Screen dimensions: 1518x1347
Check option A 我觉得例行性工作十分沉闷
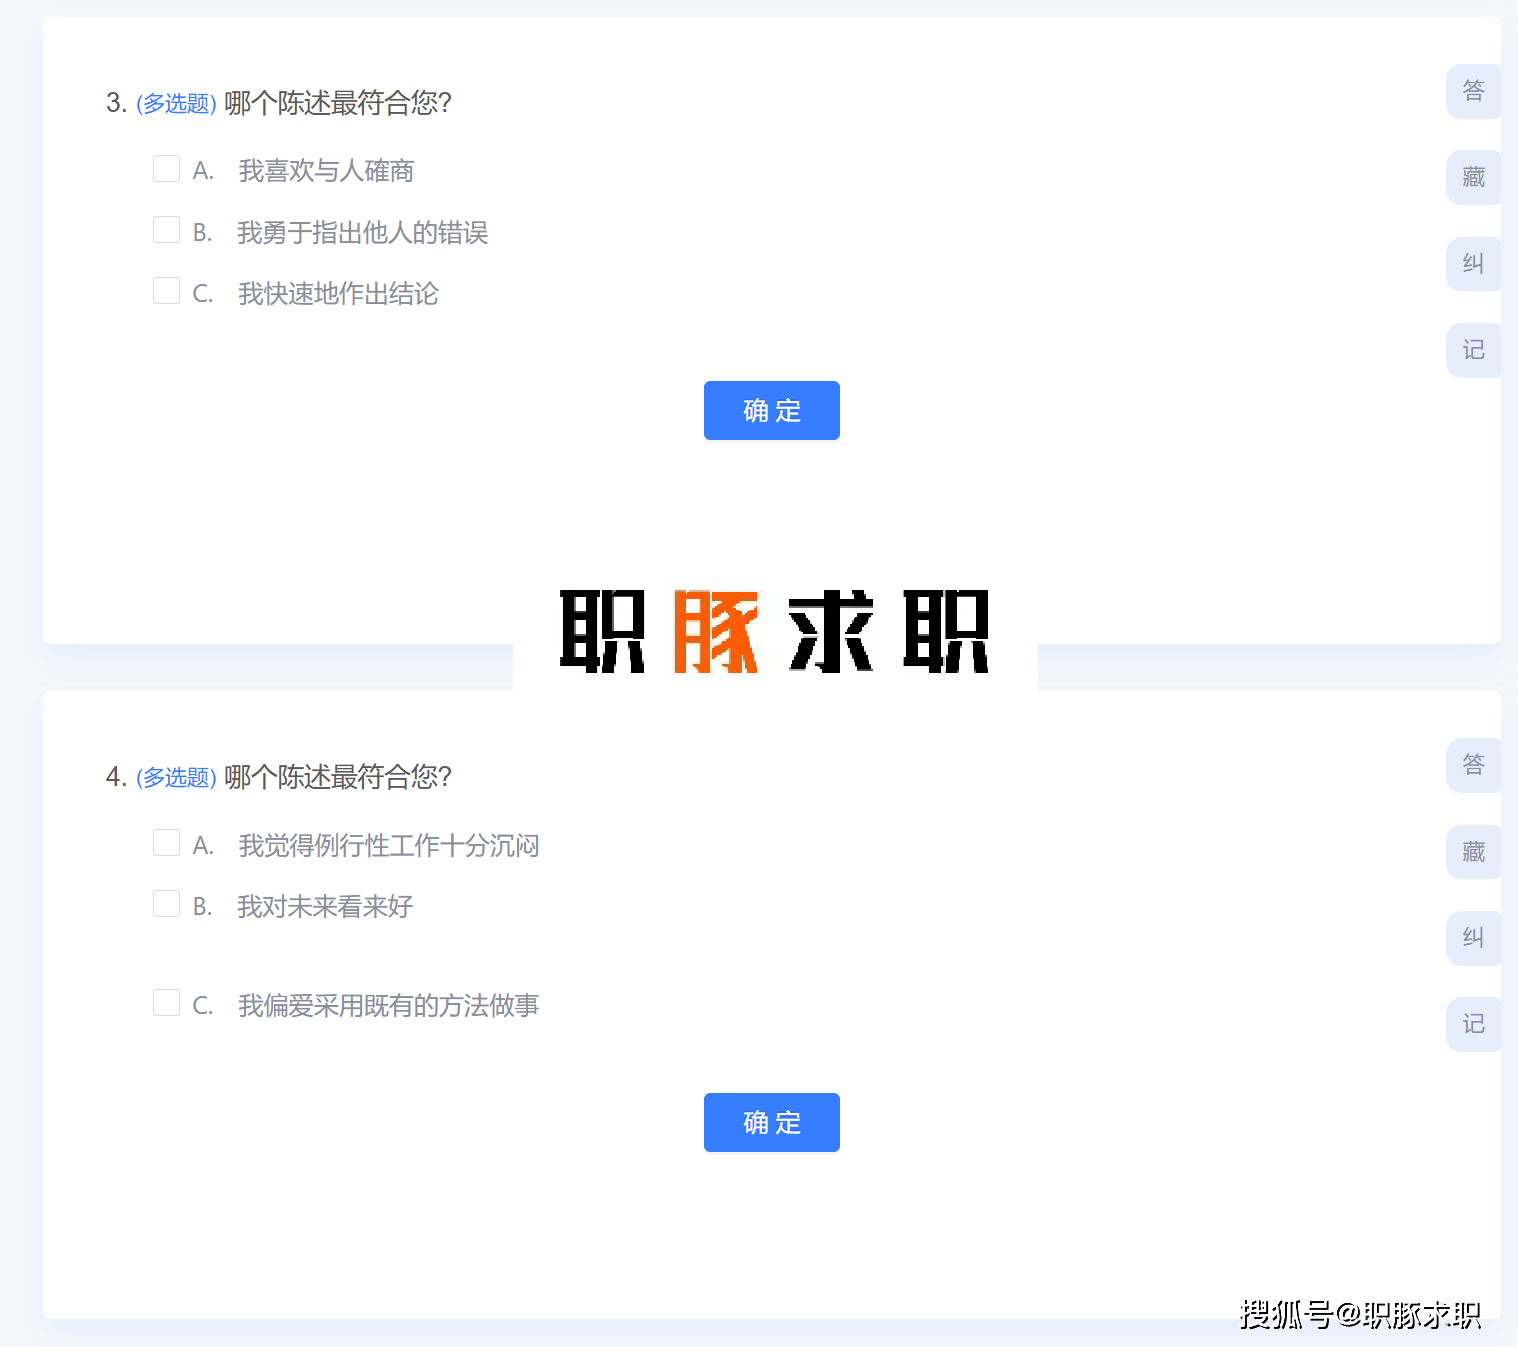(166, 843)
